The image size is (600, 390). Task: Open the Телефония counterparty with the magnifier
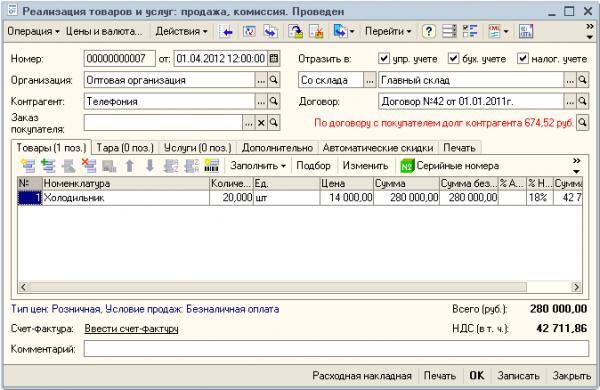[274, 101]
